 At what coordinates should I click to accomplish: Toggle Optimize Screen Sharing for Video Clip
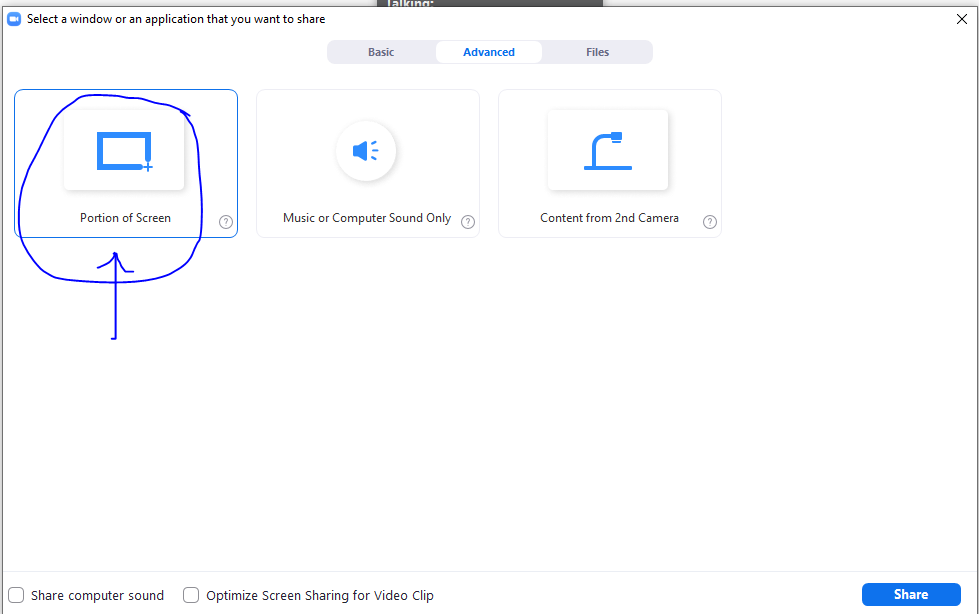[x=191, y=595]
